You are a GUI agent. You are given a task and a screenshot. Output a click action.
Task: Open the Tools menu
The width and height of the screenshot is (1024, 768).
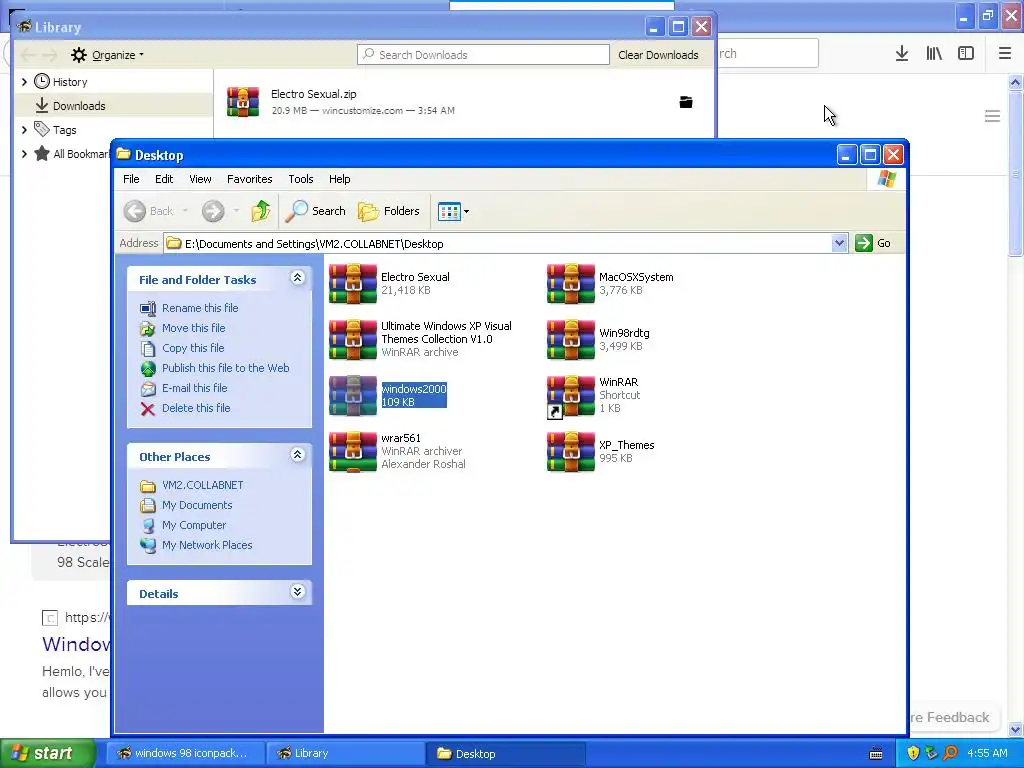(301, 179)
